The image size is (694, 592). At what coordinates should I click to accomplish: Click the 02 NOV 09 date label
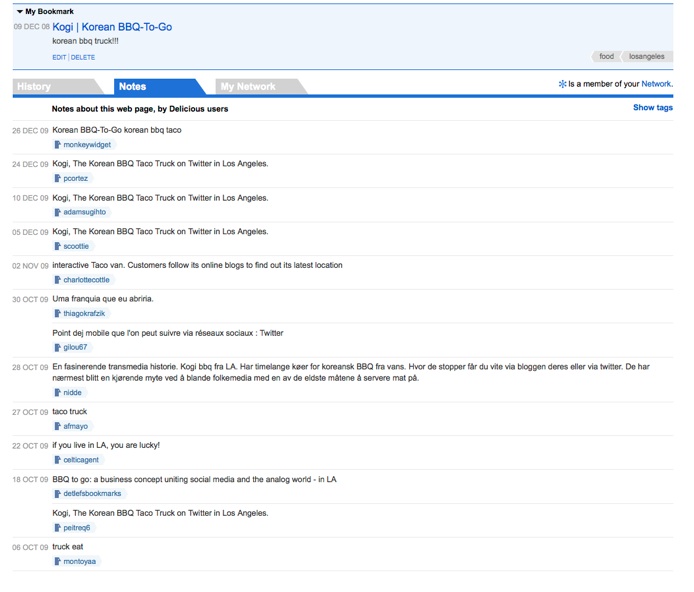pos(30,266)
